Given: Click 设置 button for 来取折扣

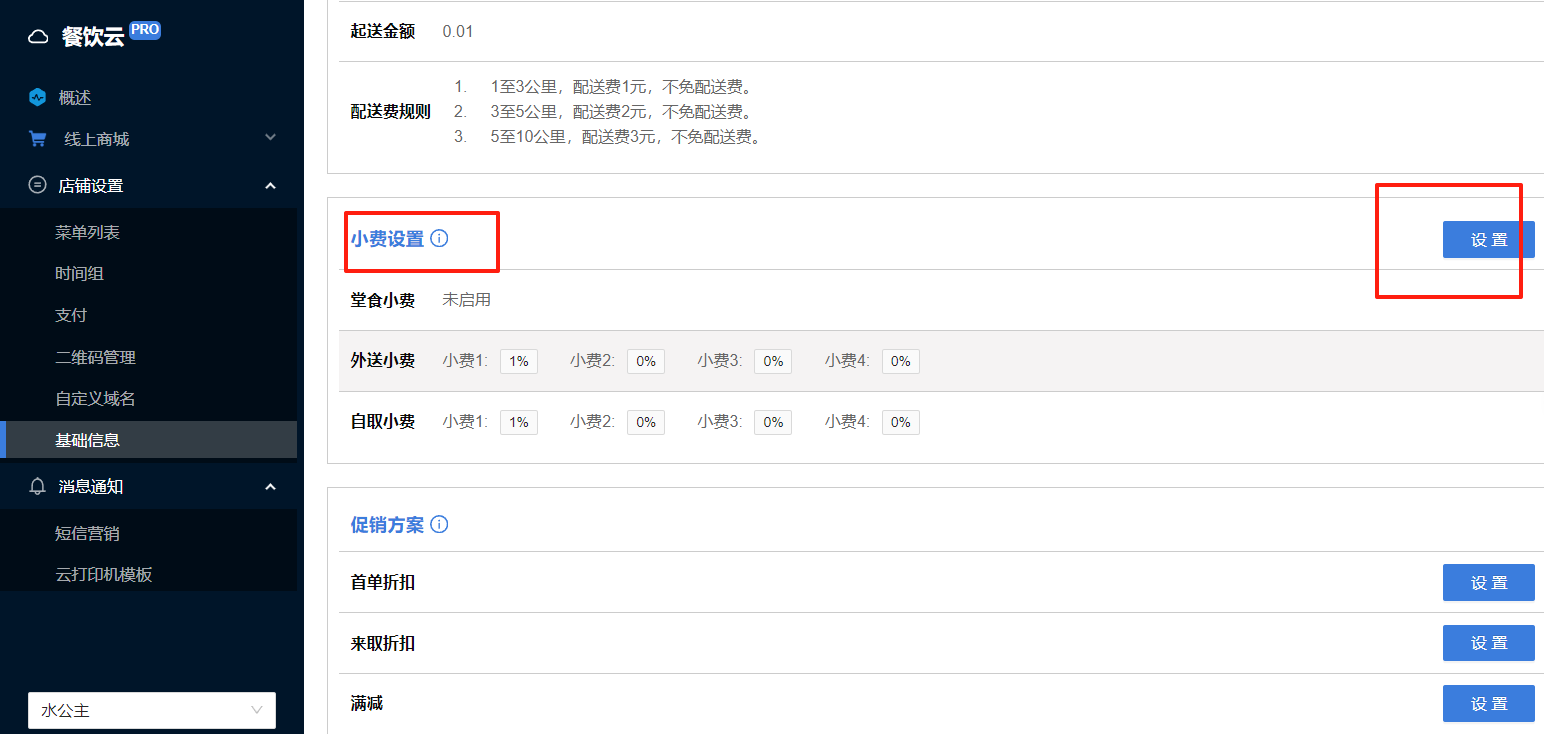Looking at the screenshot, I should 1488,643.
